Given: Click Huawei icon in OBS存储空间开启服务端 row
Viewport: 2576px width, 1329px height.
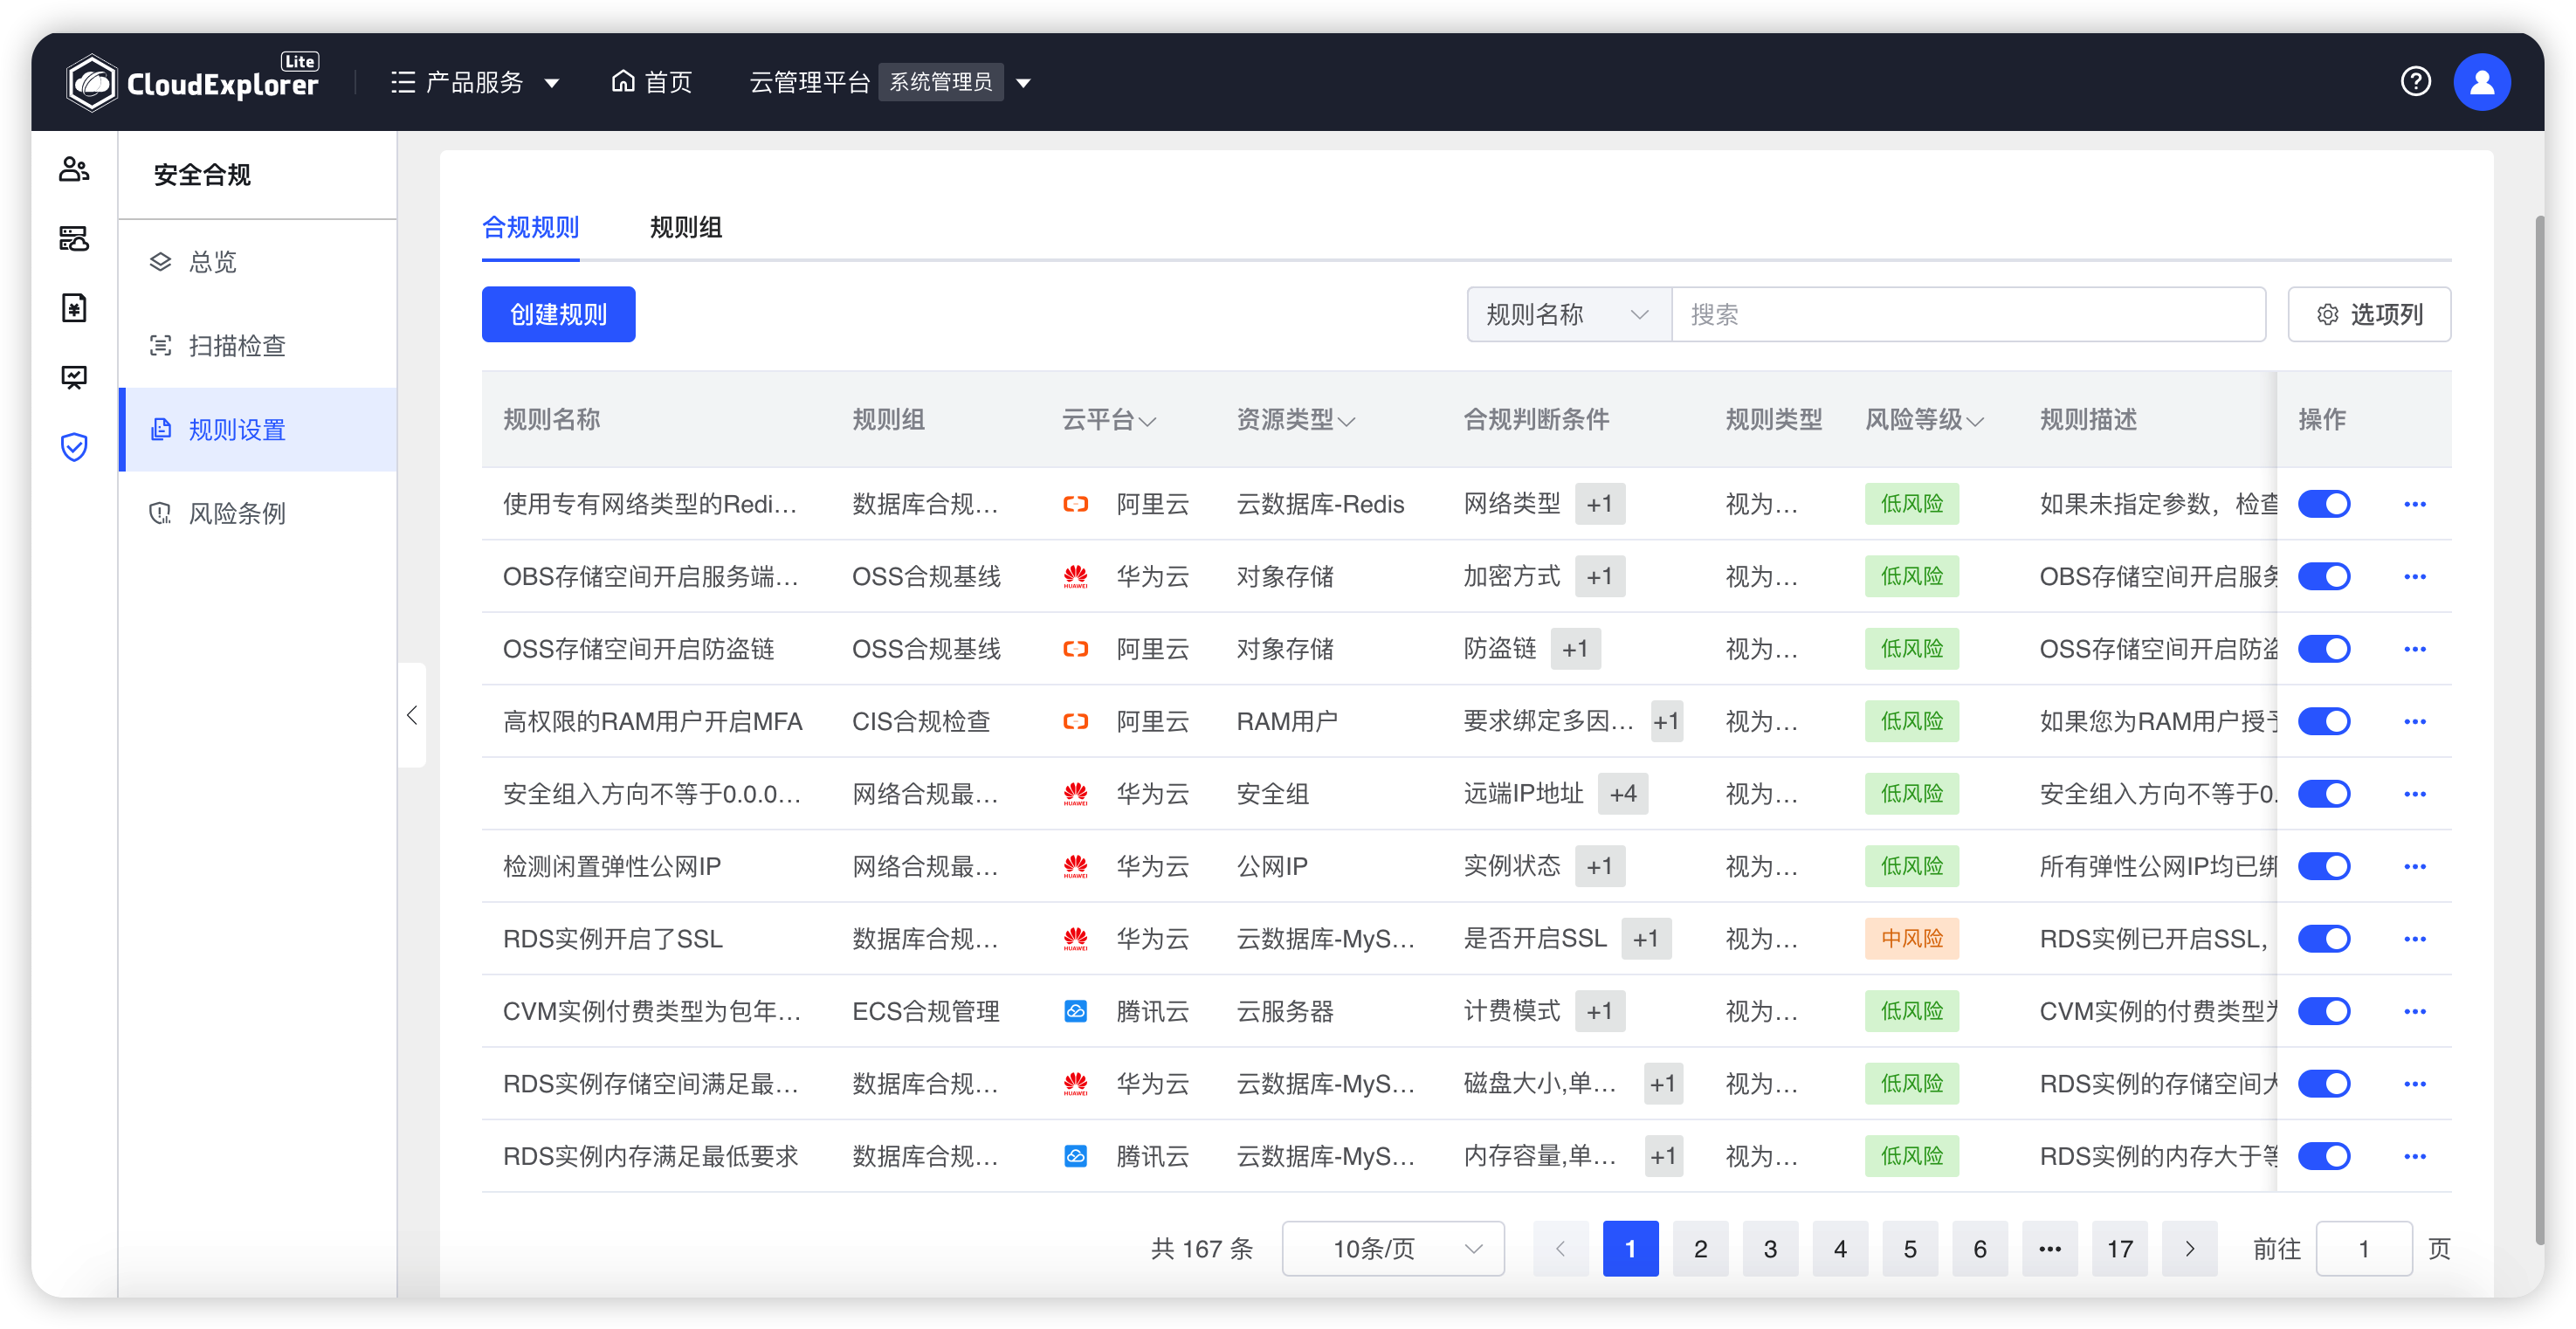Looking at the screenshot, I should [x=1075, y=576].
